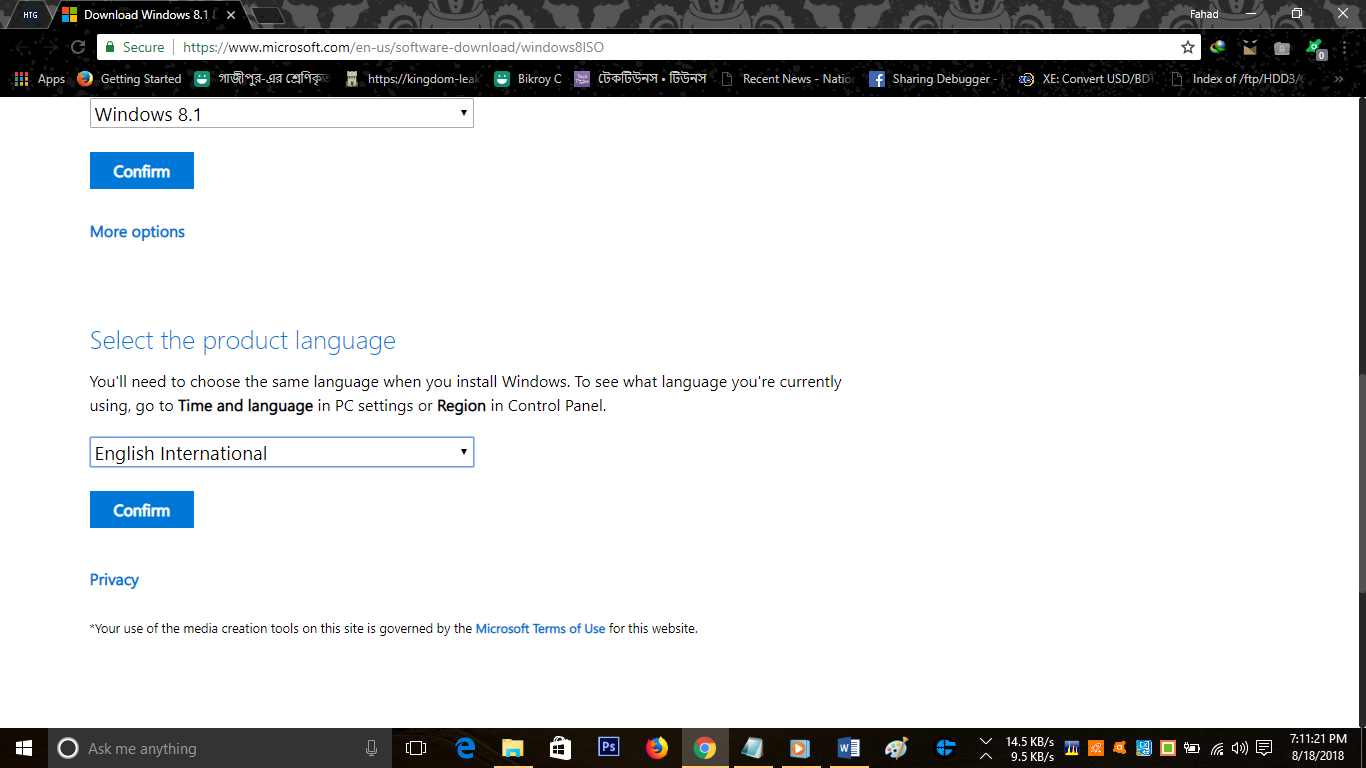Screen dimensions: 1366x768
Task: Confirm the selected product language
Action: tap(142, 510)
